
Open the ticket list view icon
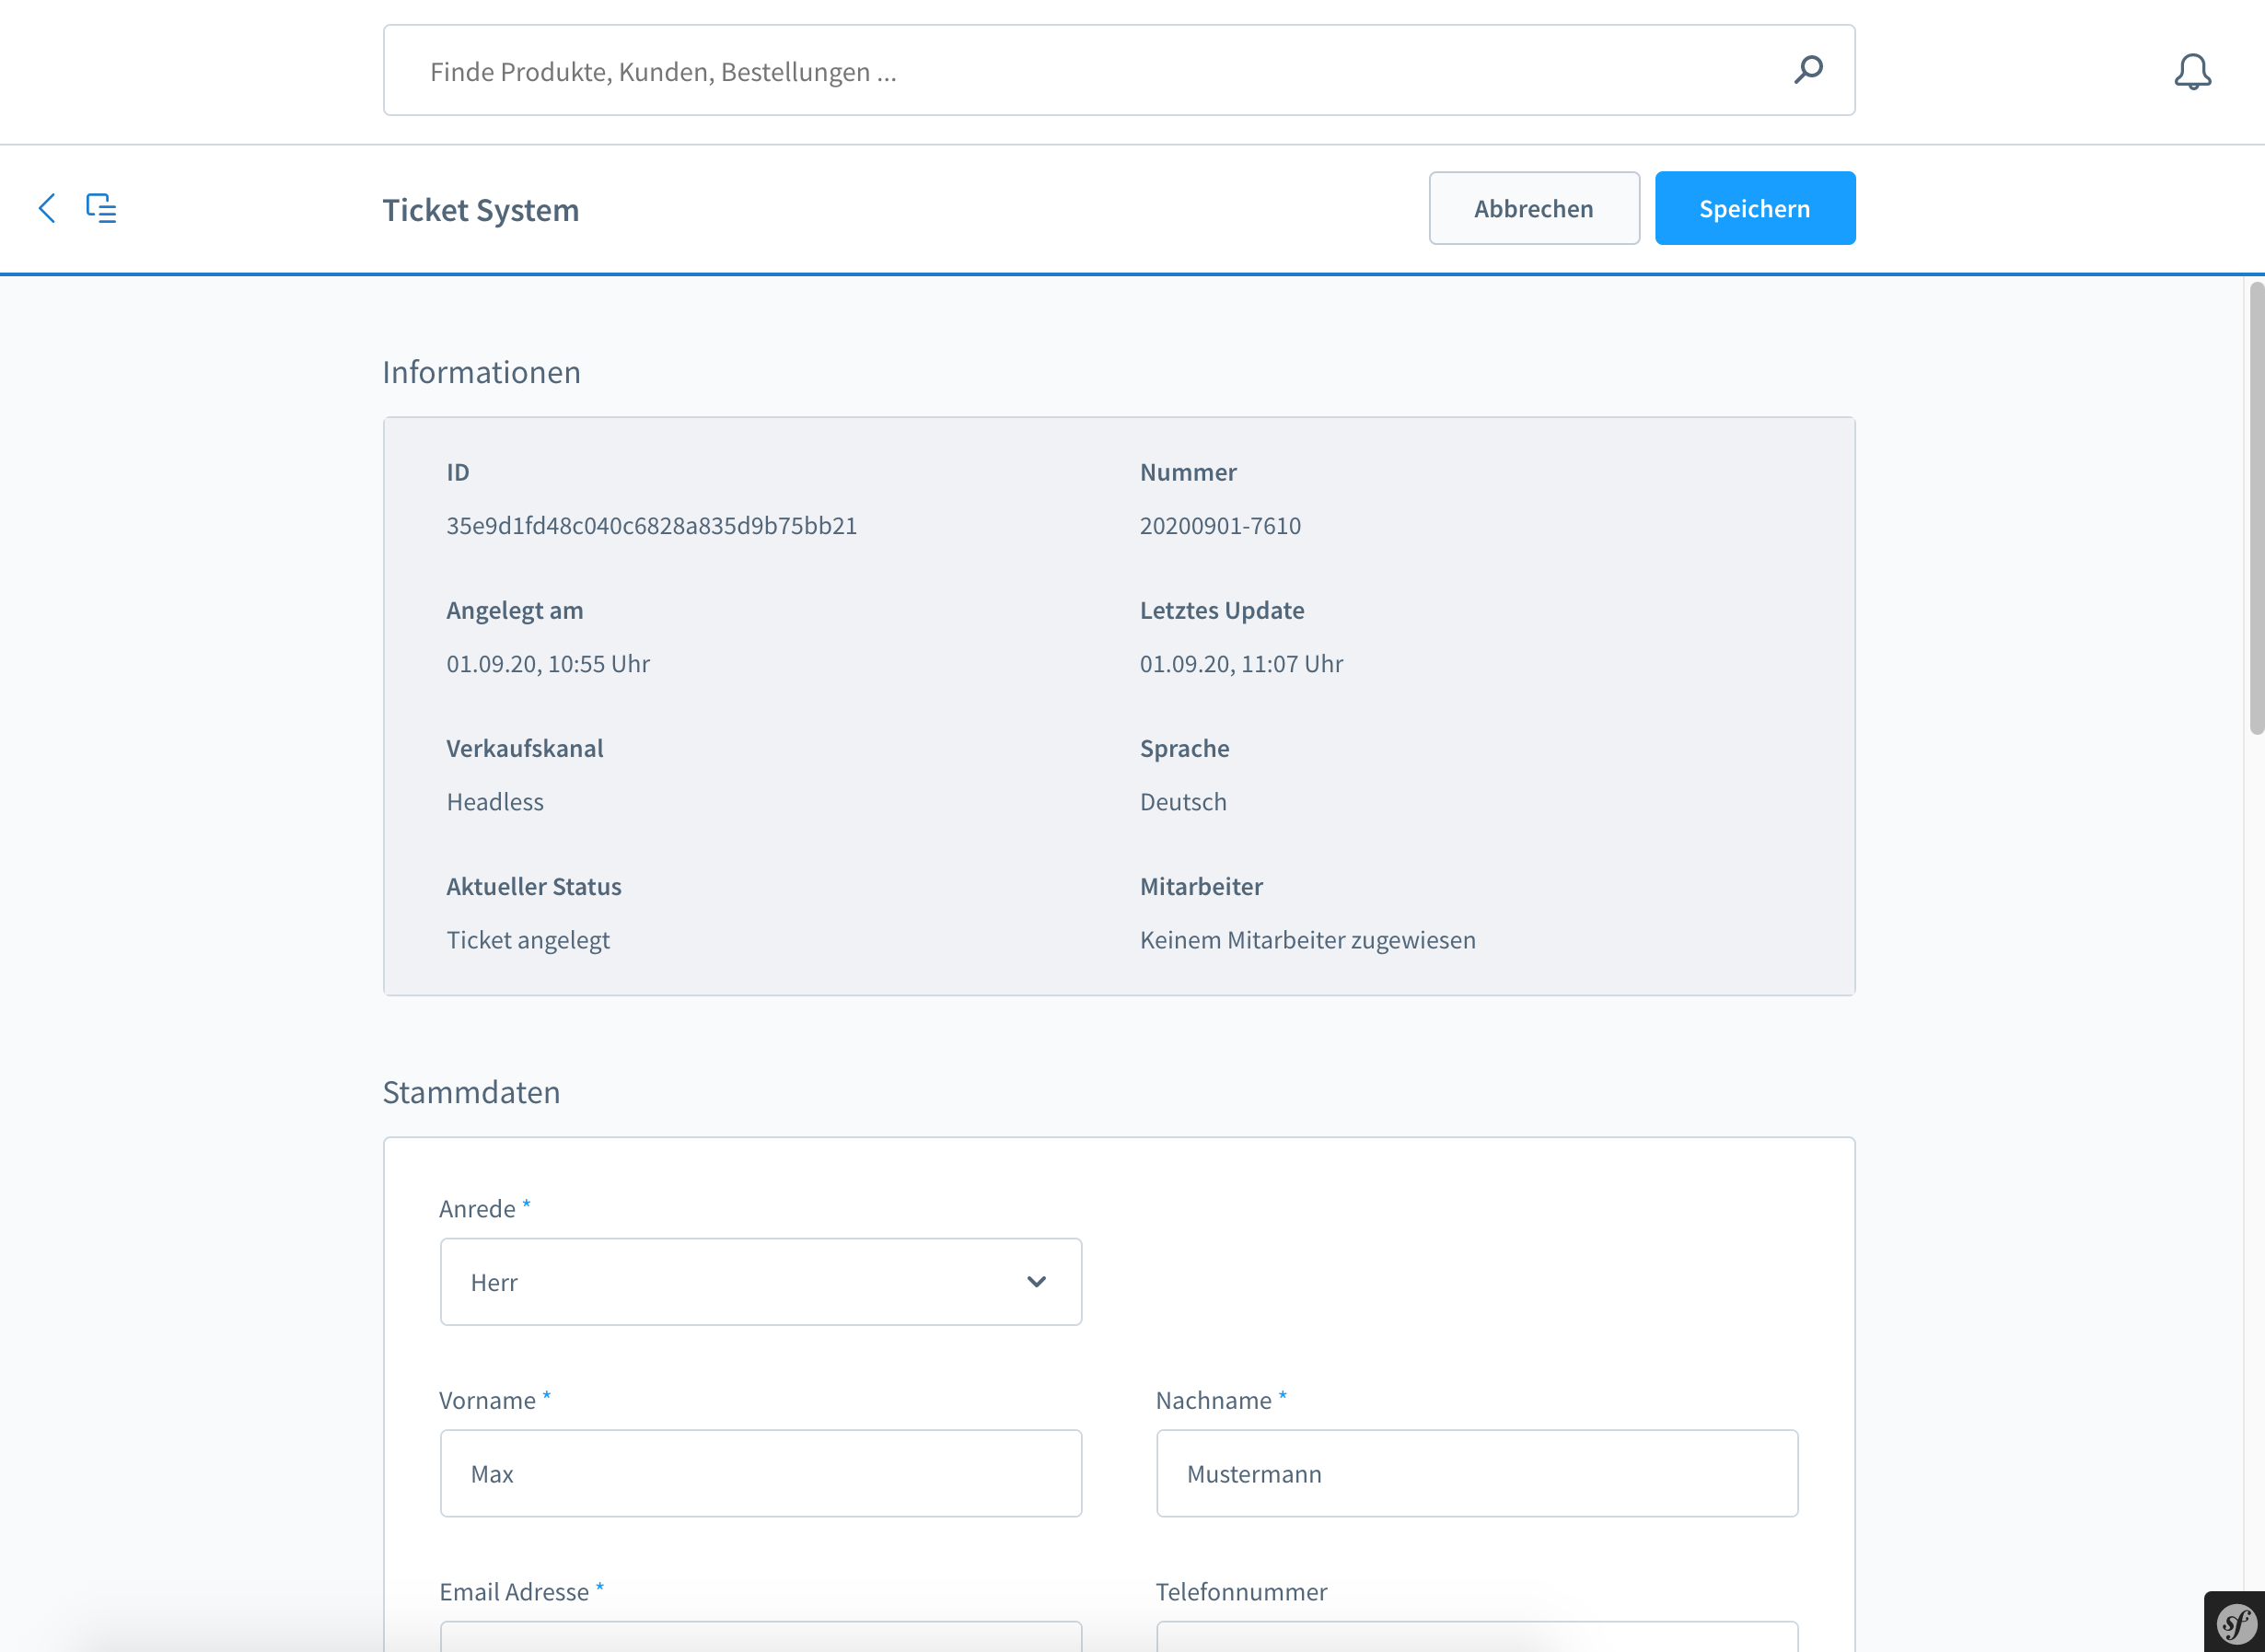[101, 208]
